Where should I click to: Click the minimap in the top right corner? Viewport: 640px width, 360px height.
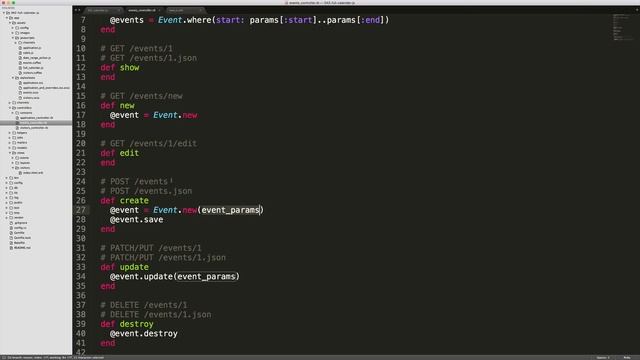click(x=622, y=28)
